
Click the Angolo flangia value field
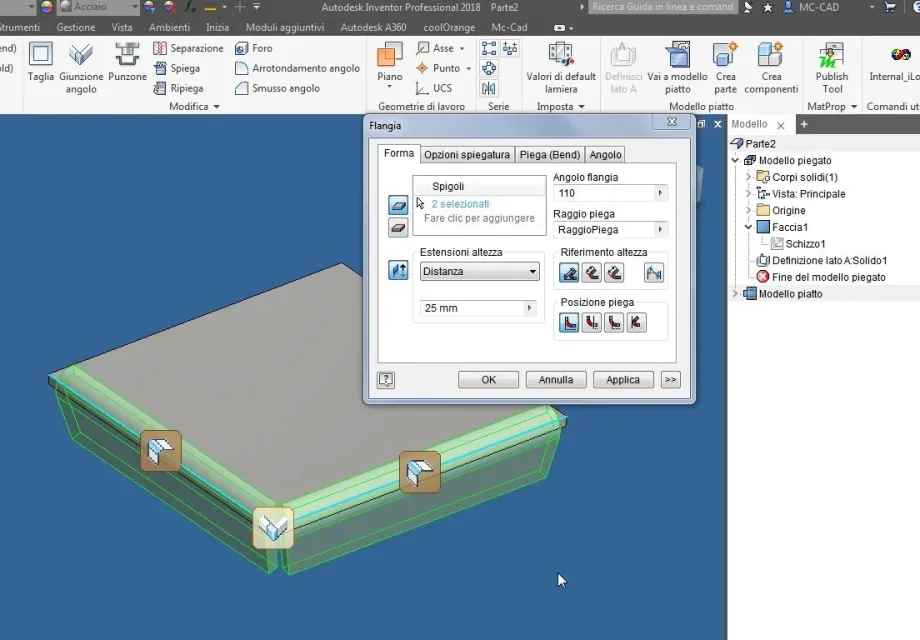click(x=610, y=193)
